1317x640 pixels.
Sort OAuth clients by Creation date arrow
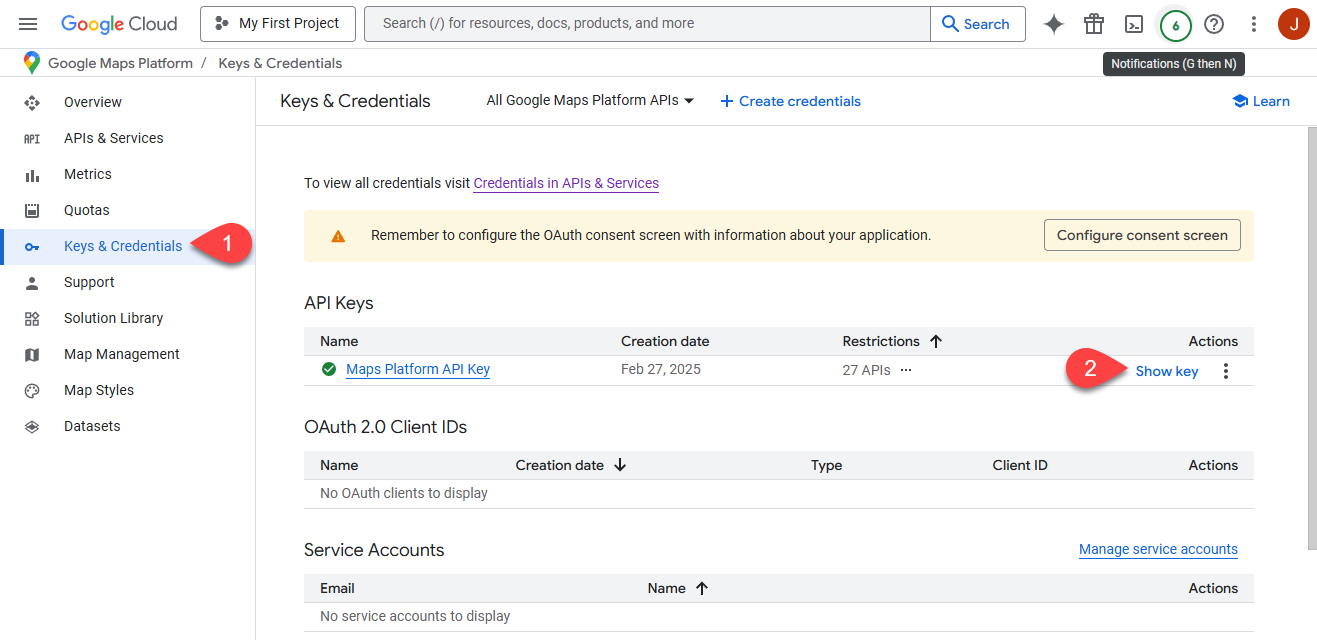coord(620,465)
